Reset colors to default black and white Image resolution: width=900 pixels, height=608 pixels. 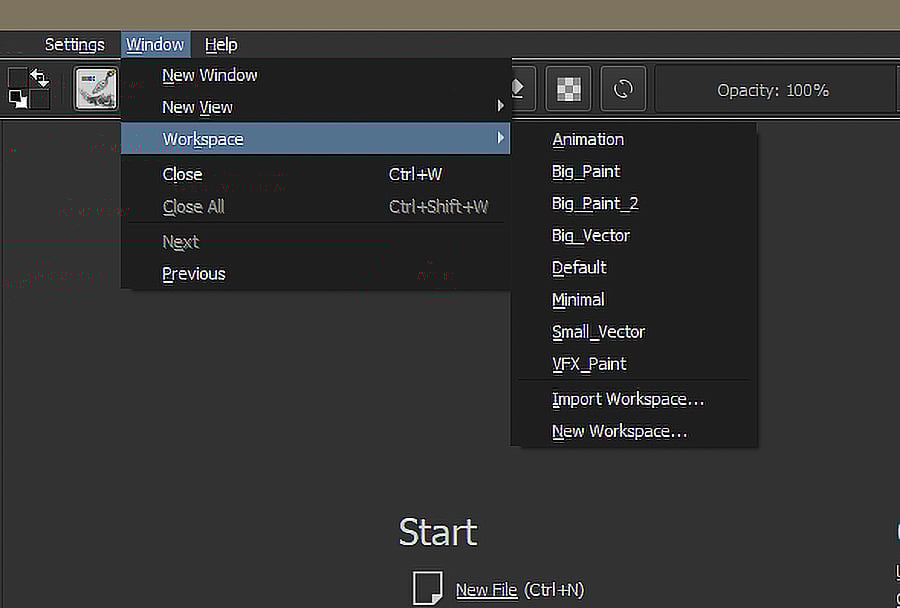17,99
